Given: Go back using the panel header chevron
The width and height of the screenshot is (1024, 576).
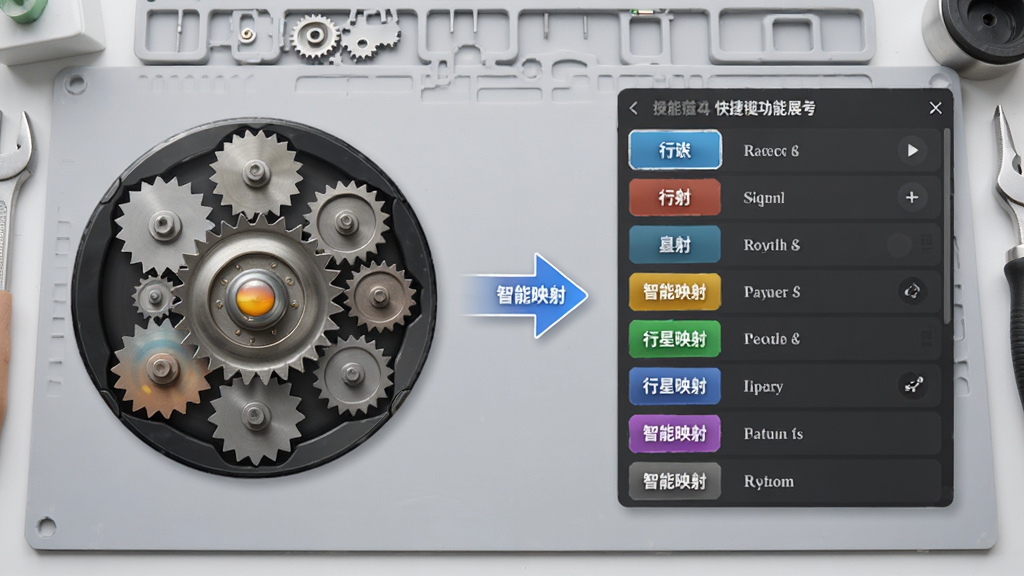Looking at the screenshot, I should tap(633, 108).
